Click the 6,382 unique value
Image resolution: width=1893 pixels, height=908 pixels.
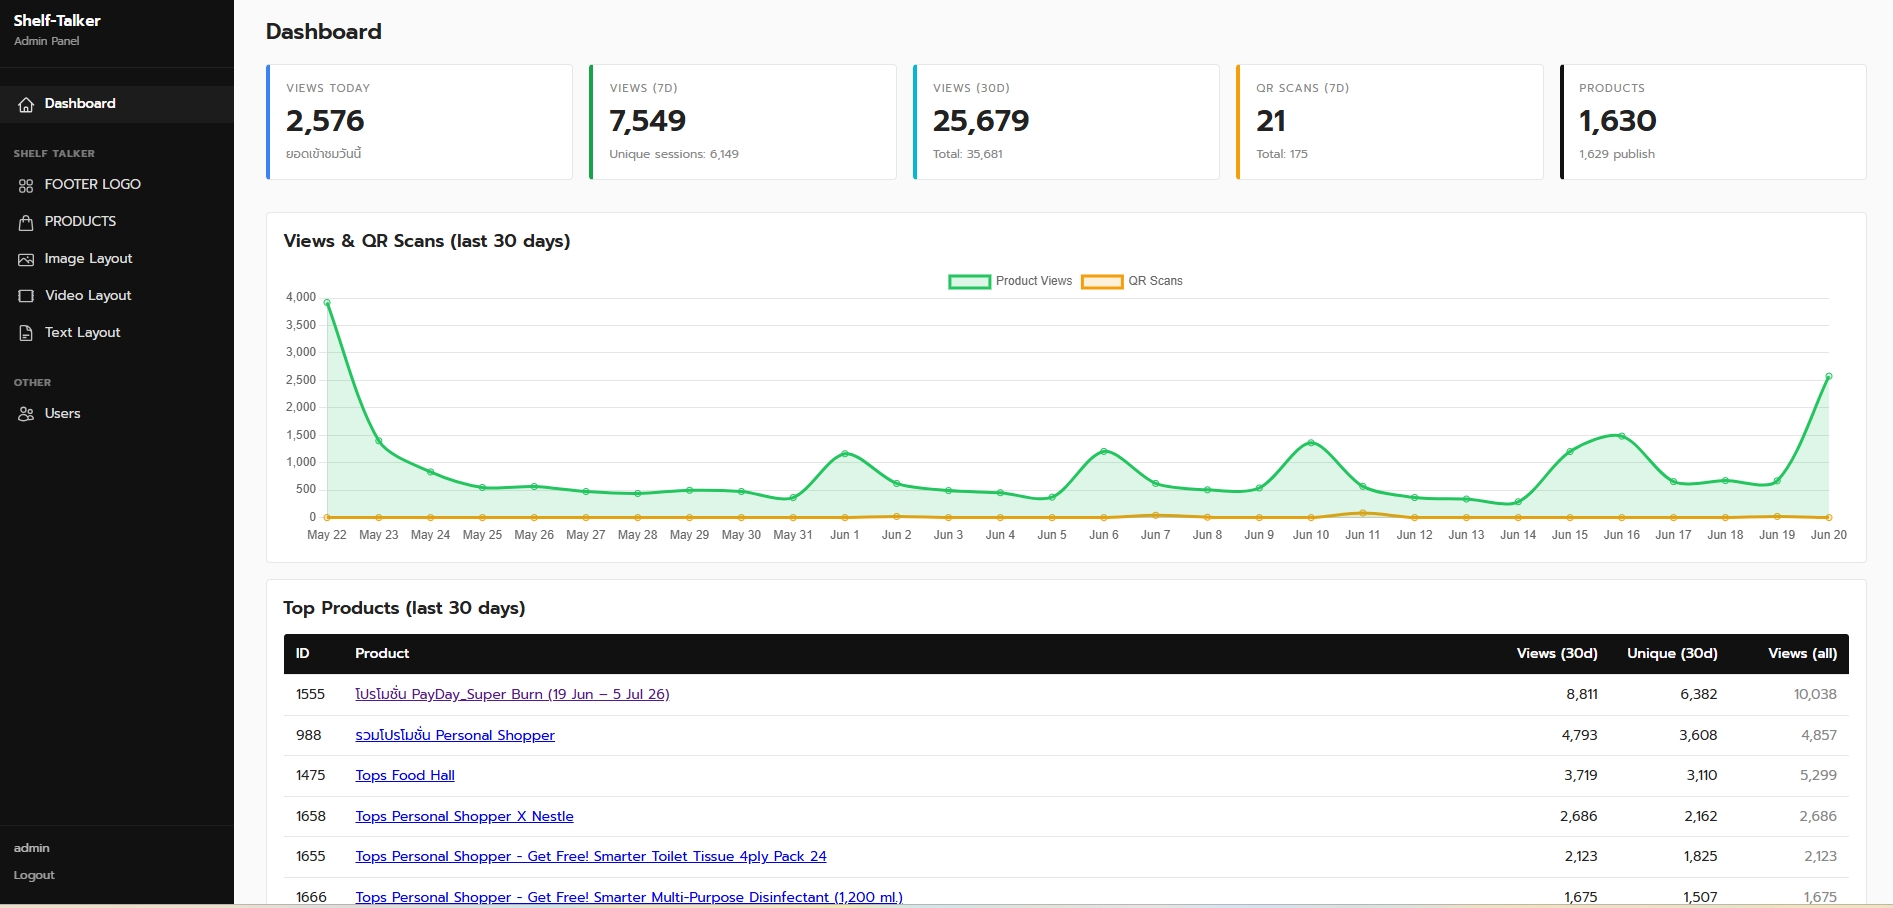click(x=1698, y=694)
